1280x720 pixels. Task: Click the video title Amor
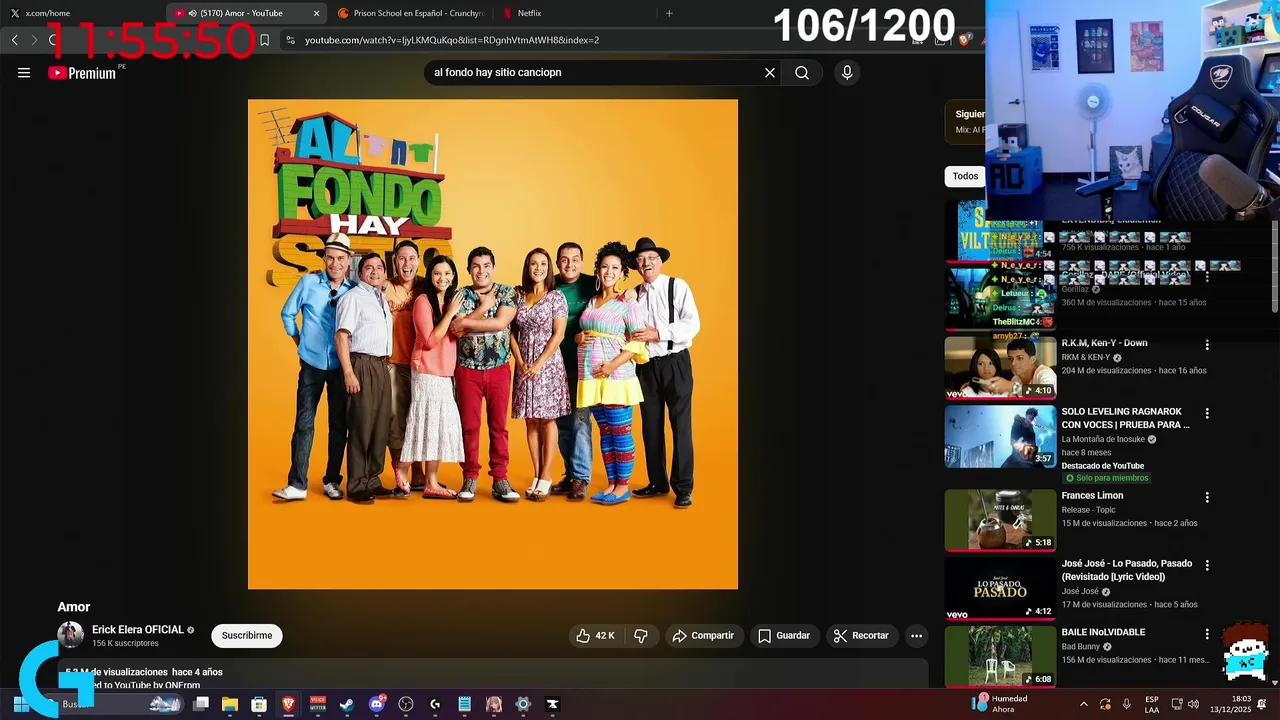point(74,607)
